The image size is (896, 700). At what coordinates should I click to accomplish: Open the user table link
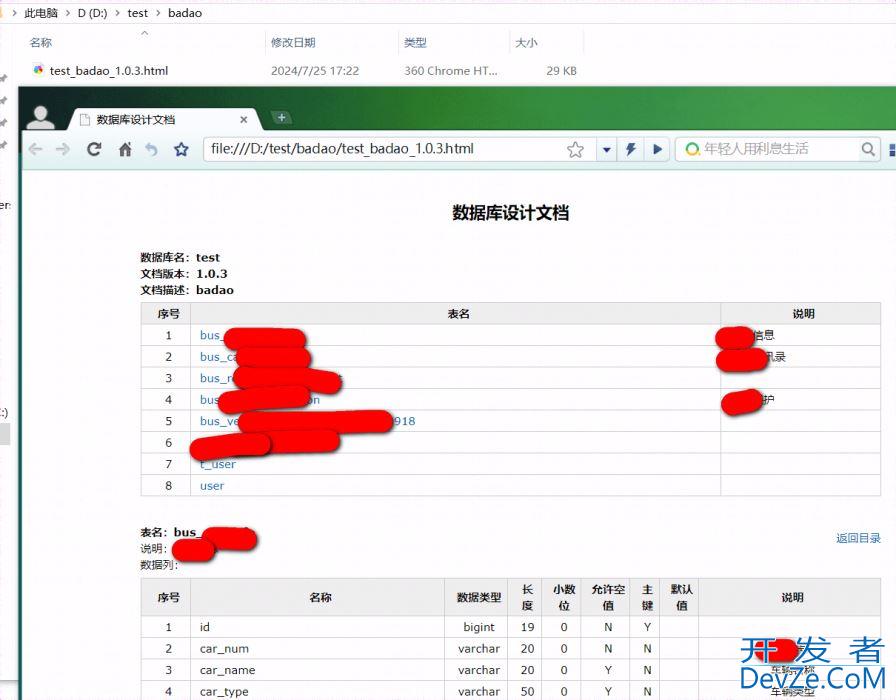tap(212, 486)
